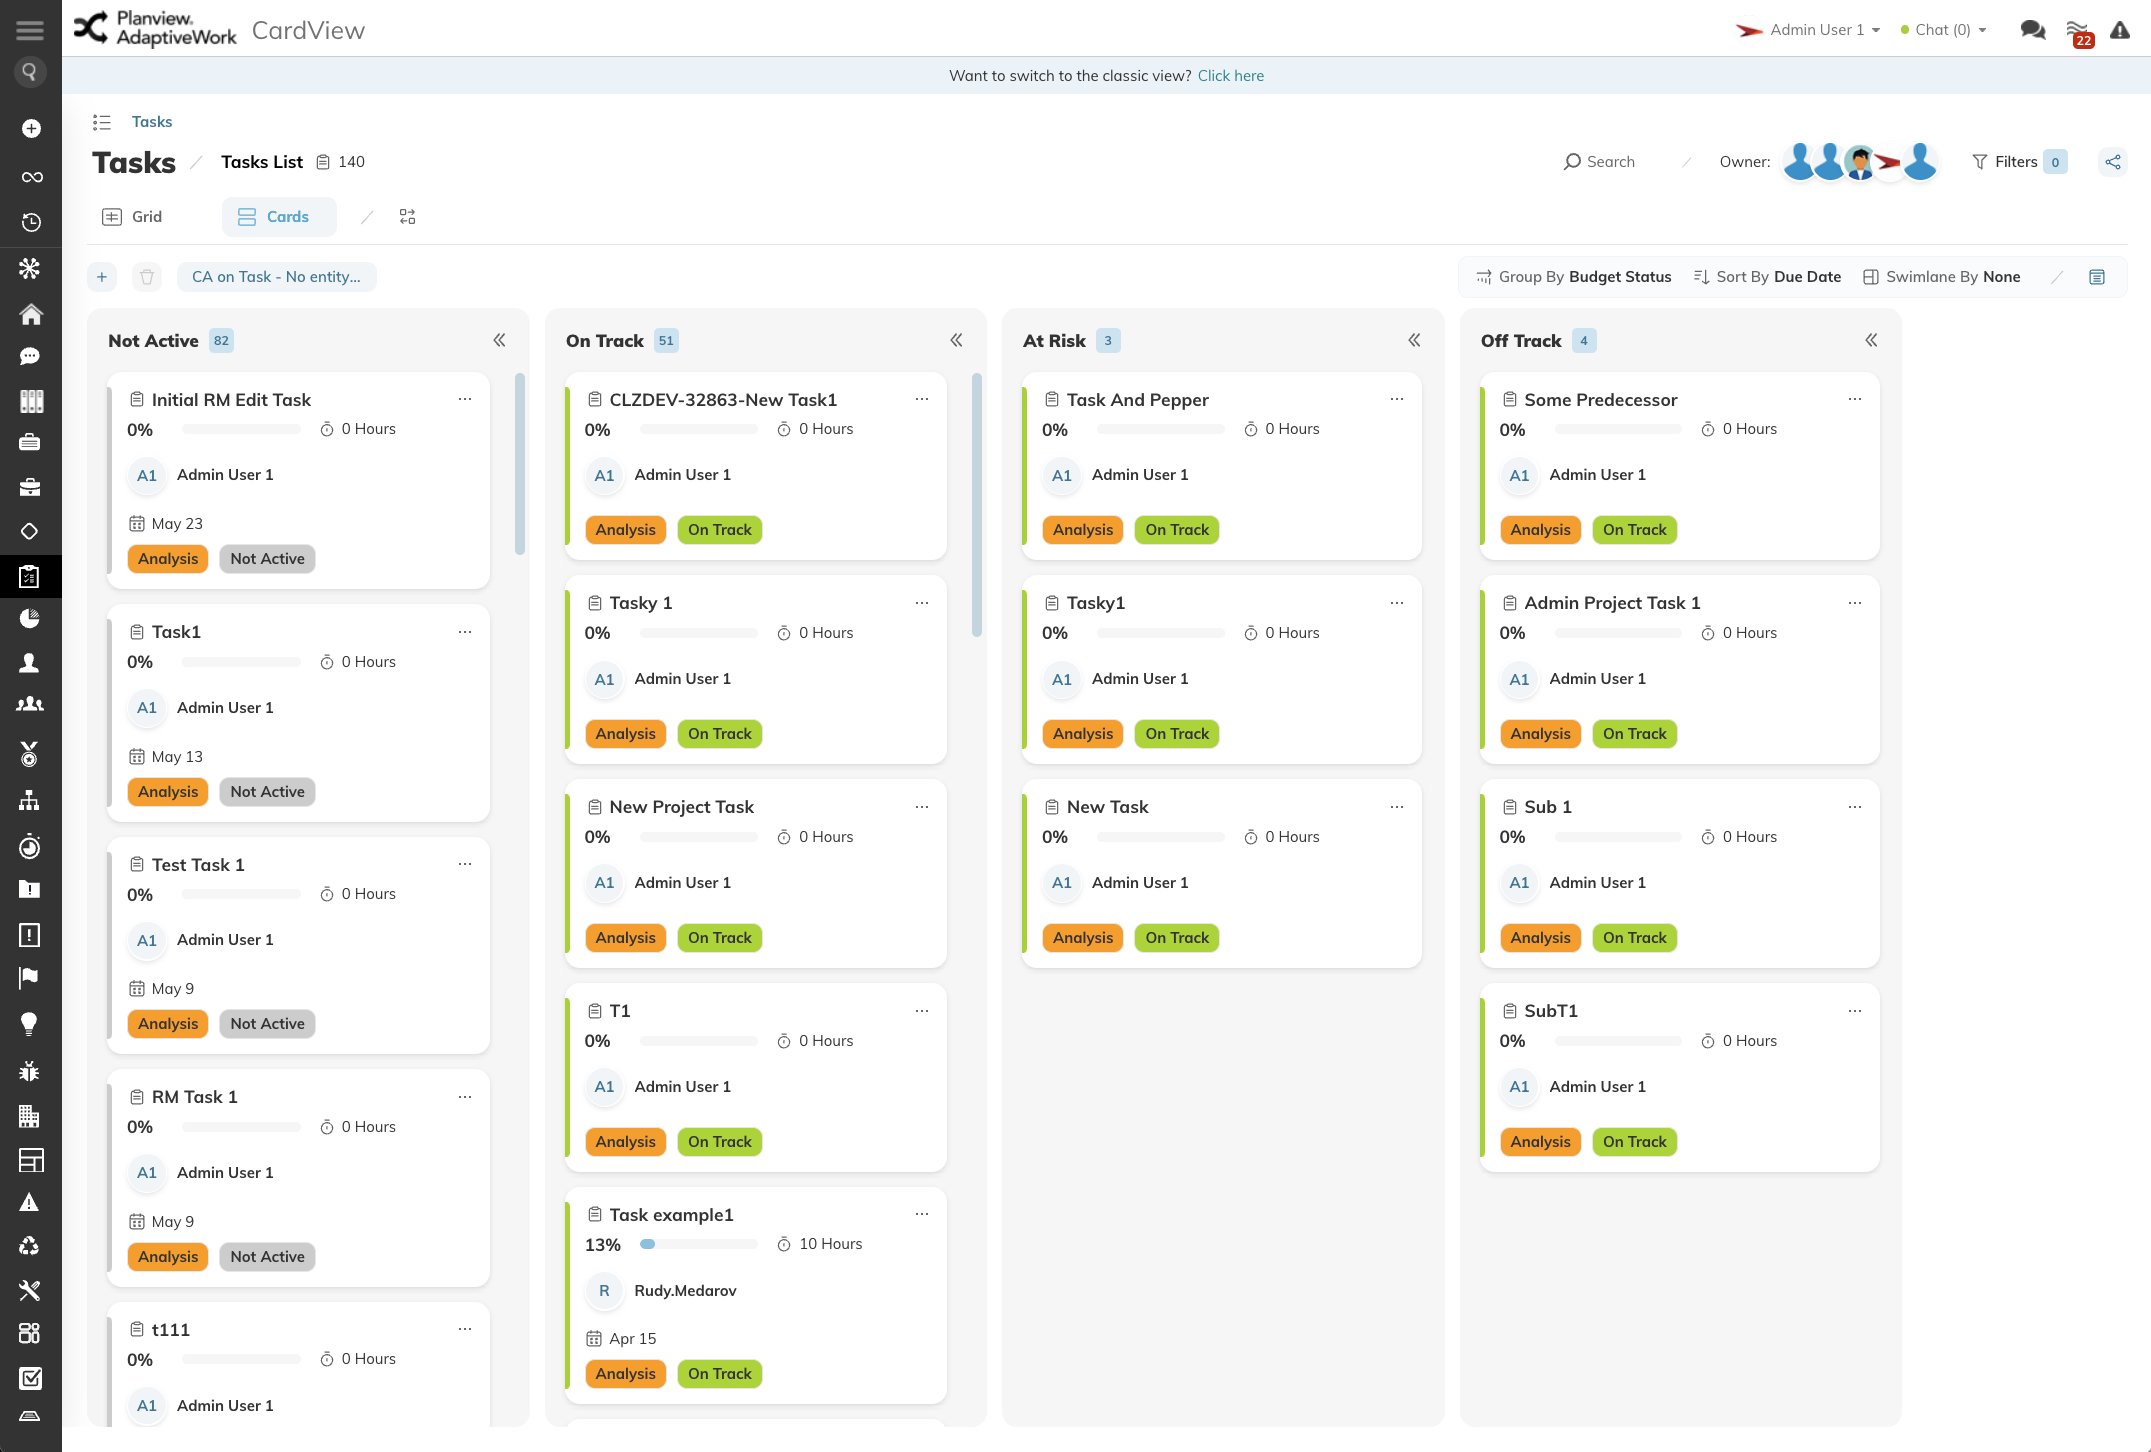Screen dimensions: 2151x1452
Task: Change the Group By Budget Status setting
Action: point(1581,276)
